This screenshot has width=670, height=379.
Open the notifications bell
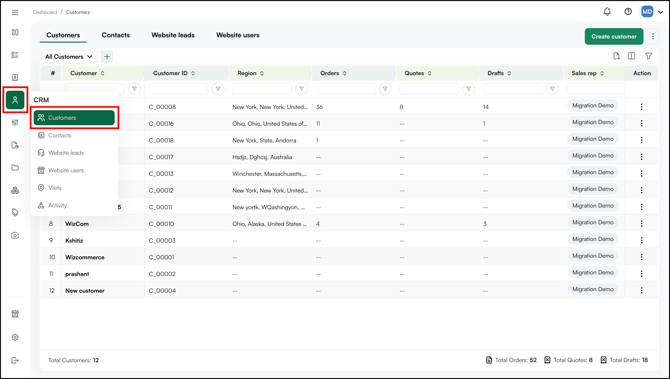pos(607,12)
